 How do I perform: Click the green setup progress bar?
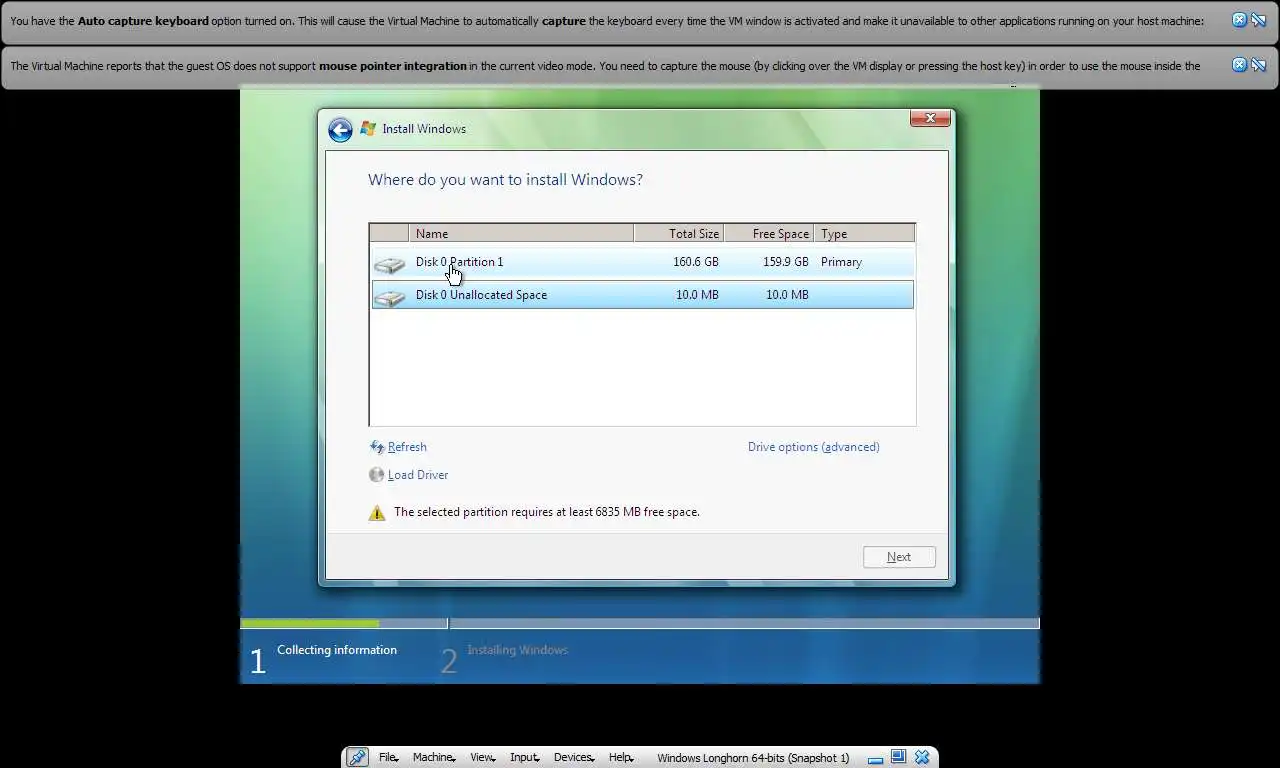[310, 624]
